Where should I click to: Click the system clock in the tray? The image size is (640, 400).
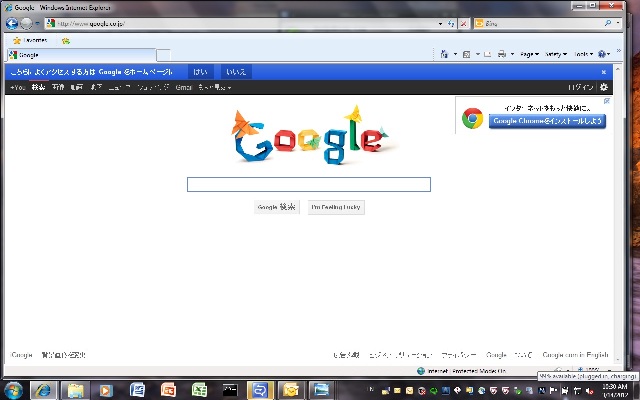615,391
